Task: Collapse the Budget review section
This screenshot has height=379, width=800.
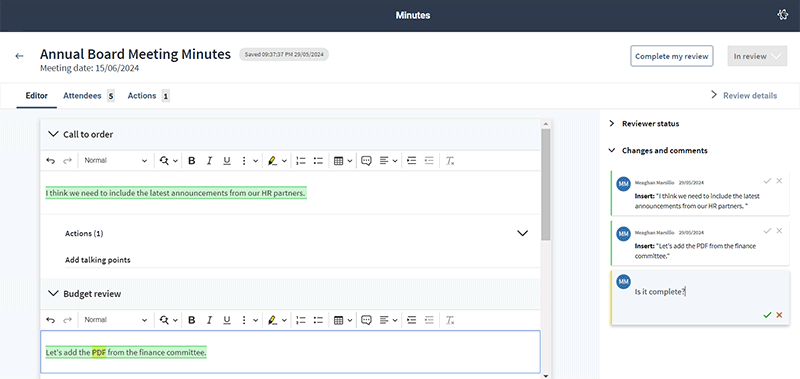Action: (53, 293)
